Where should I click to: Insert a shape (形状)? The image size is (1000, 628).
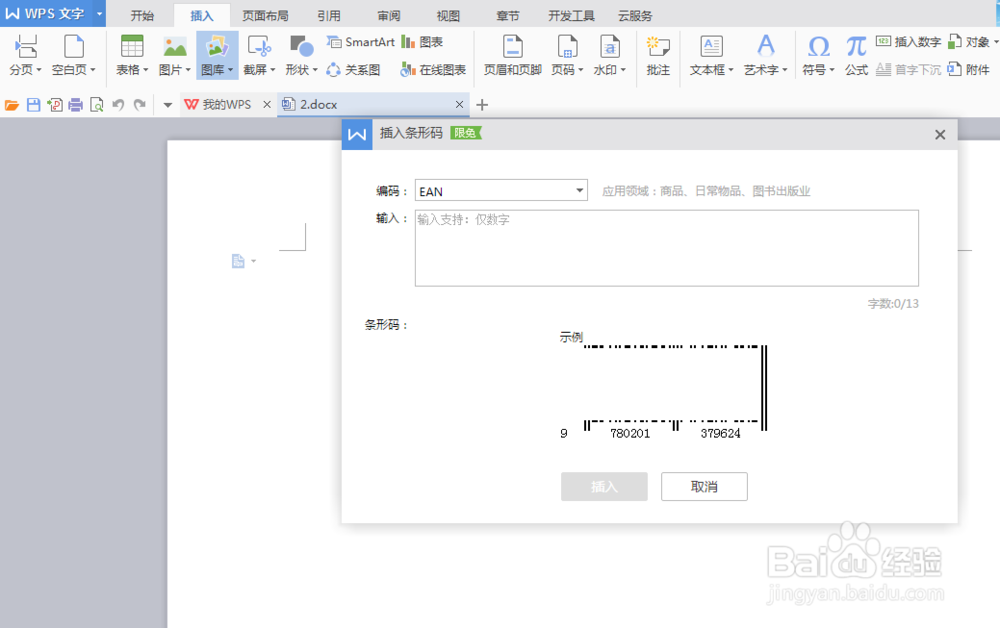click(301, 55)
